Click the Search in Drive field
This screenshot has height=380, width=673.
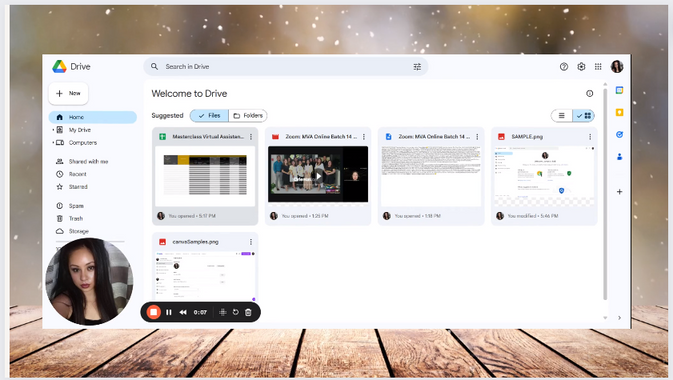[x=285, y=67]
